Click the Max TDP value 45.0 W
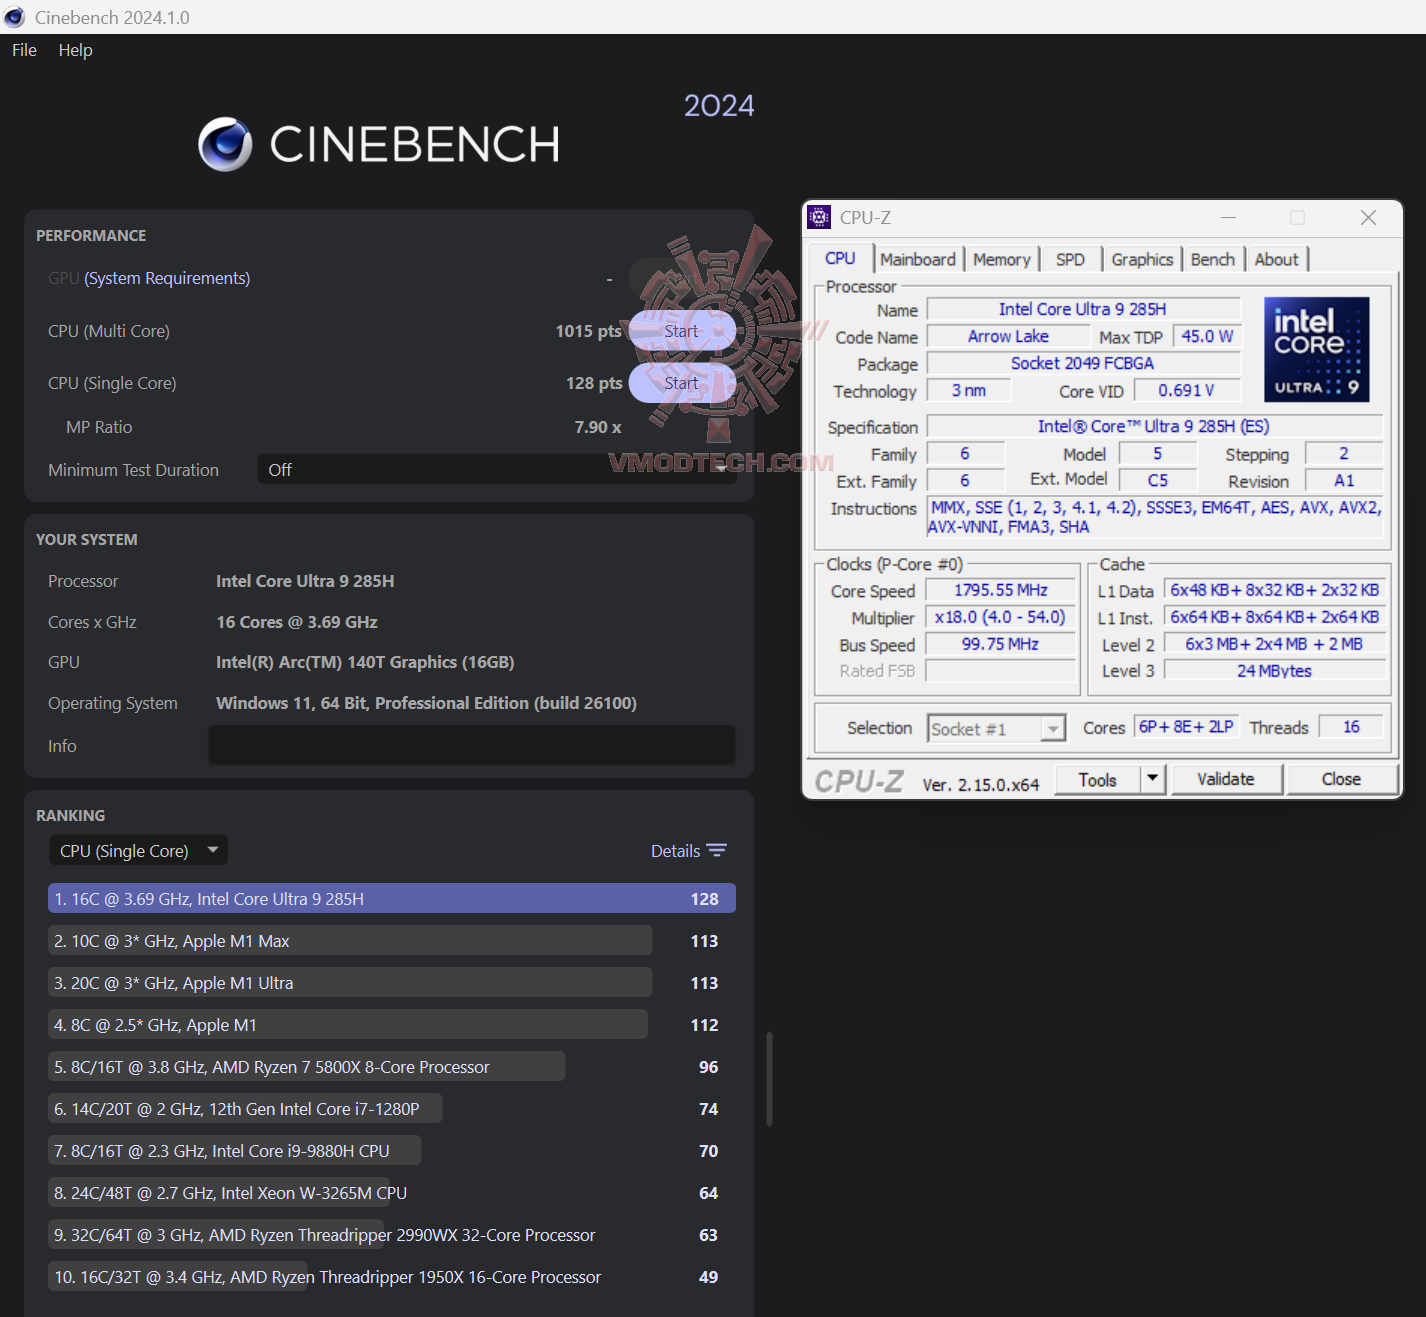This screenshot has width=1426, height=1317. (x=1207, y=337)
